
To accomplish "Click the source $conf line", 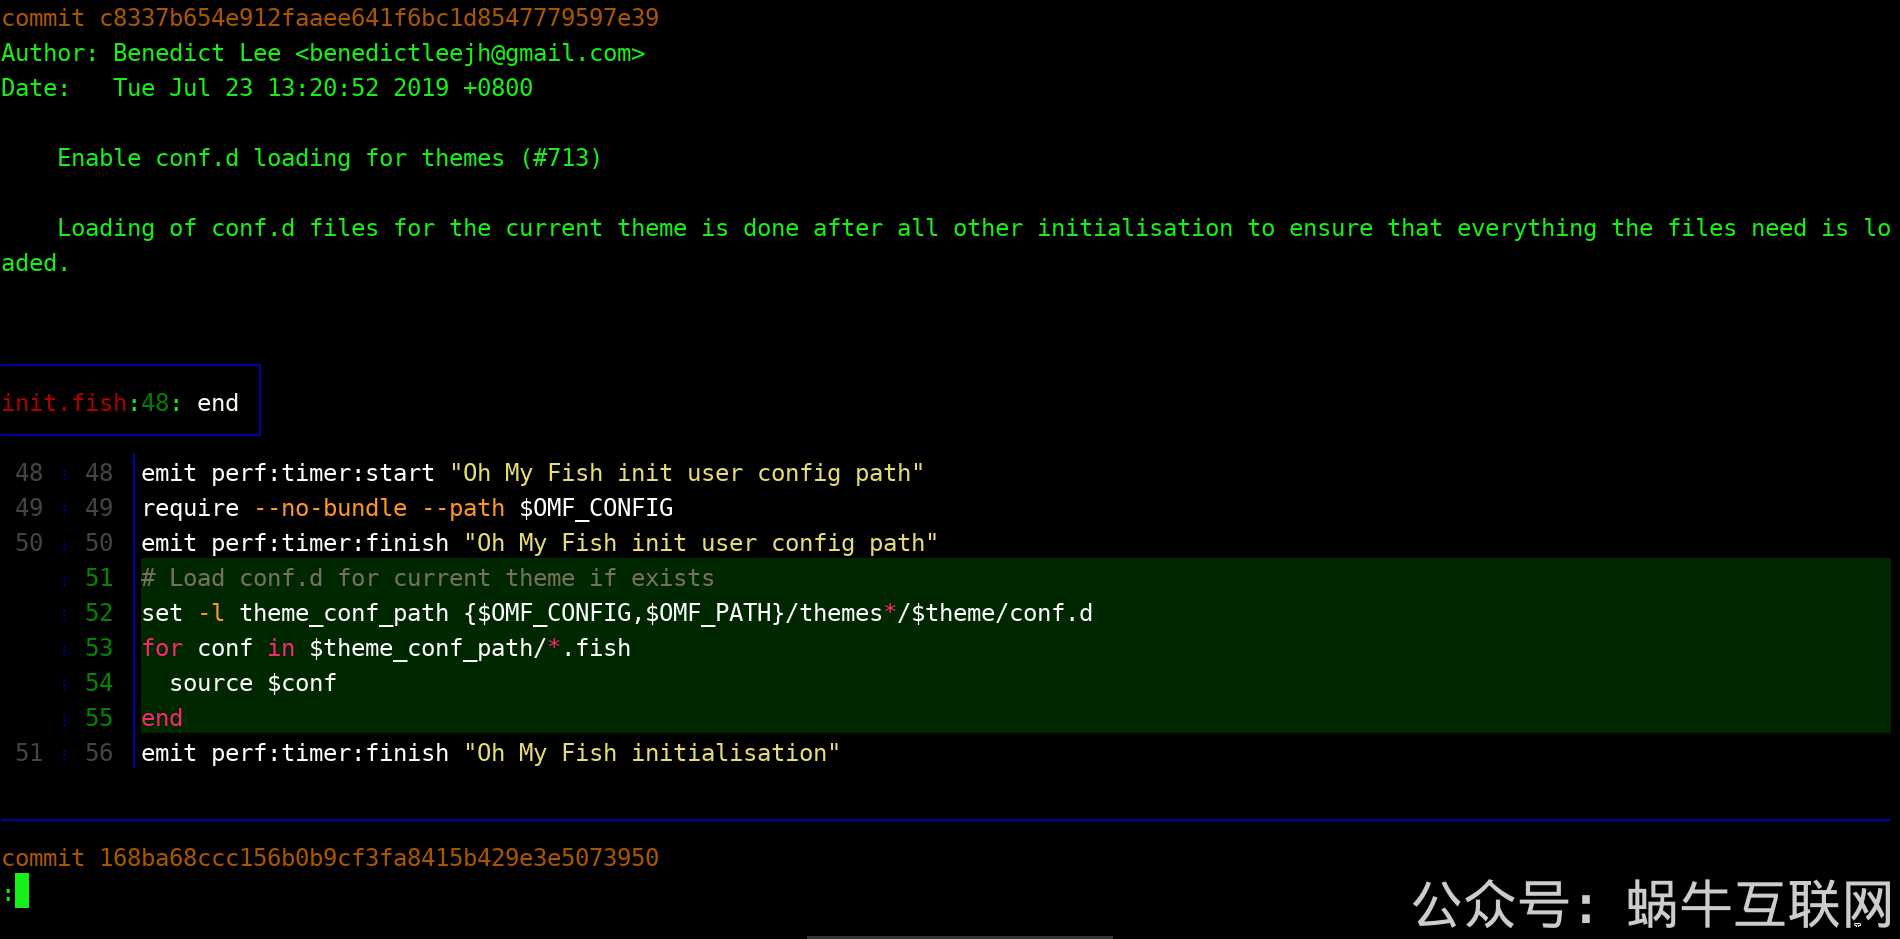I will [253, 683].
